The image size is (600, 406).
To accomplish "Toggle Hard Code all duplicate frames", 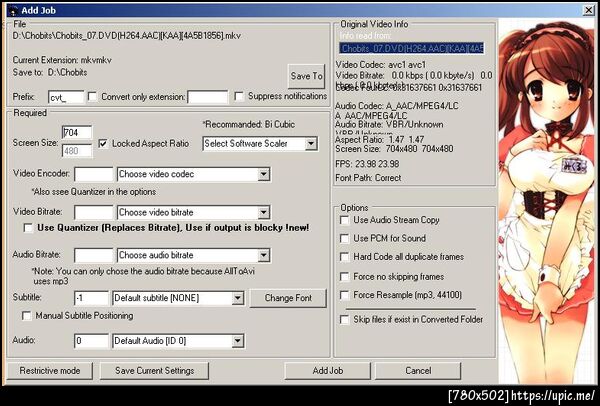I will tap(344, 257).
